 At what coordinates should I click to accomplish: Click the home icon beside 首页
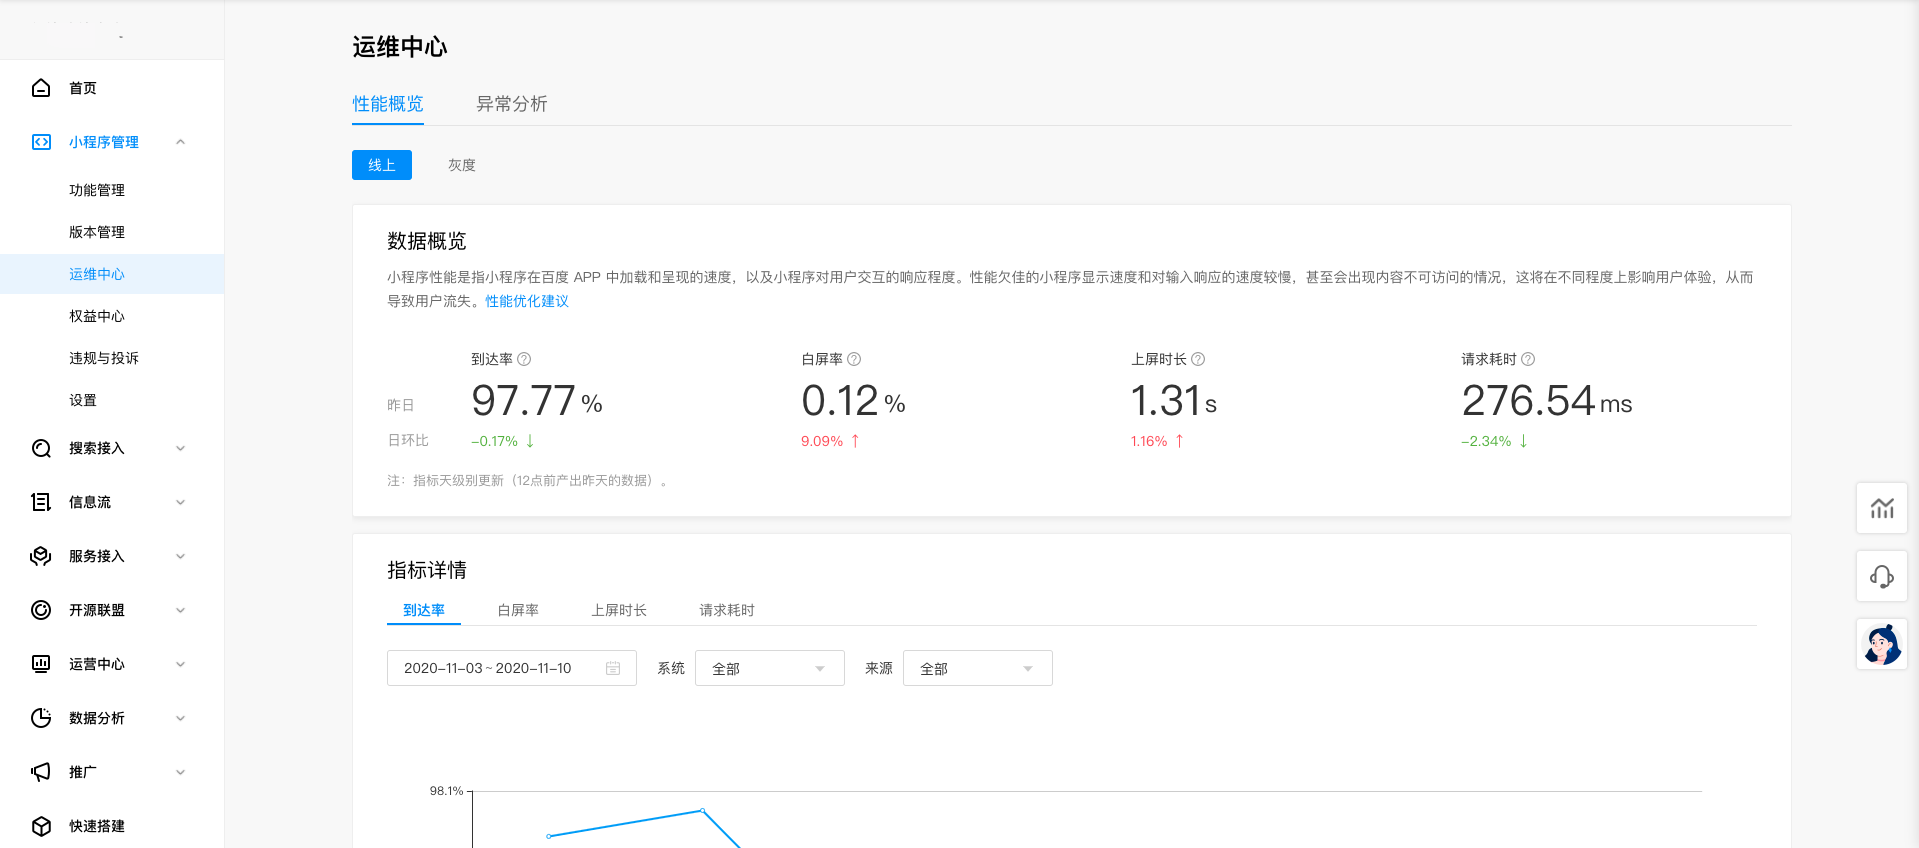click(x=41, y=88)
